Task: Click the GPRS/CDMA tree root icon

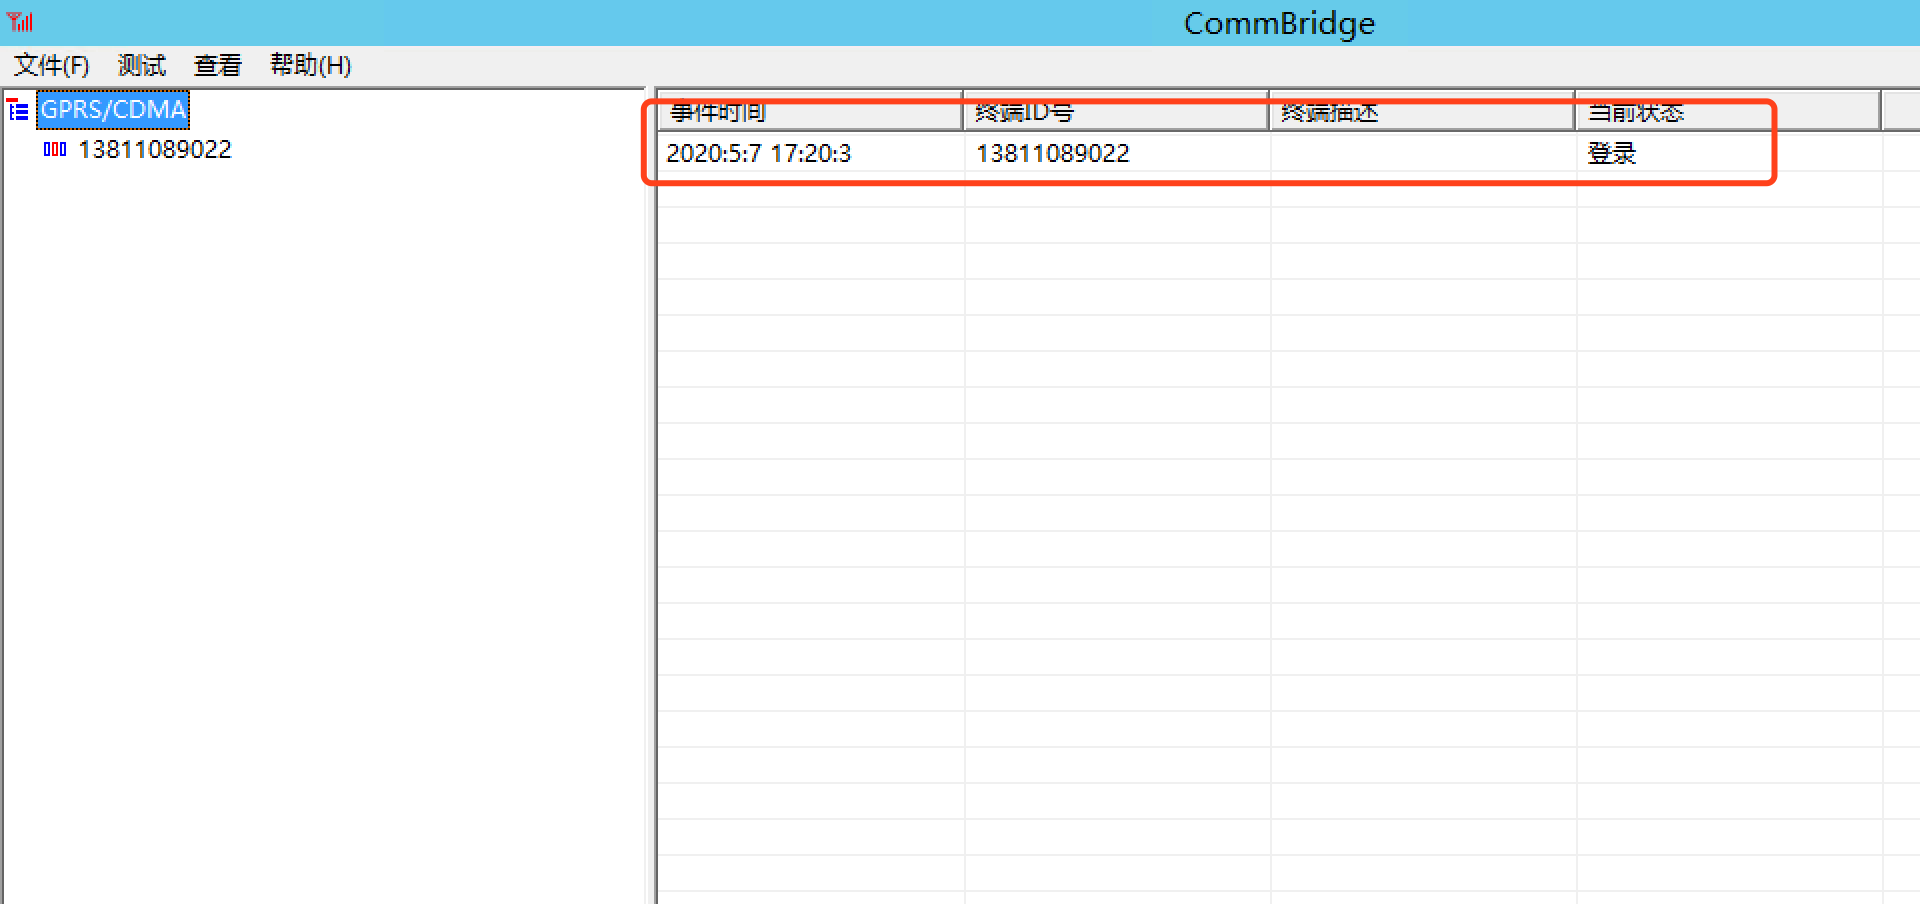Action: 18,110
